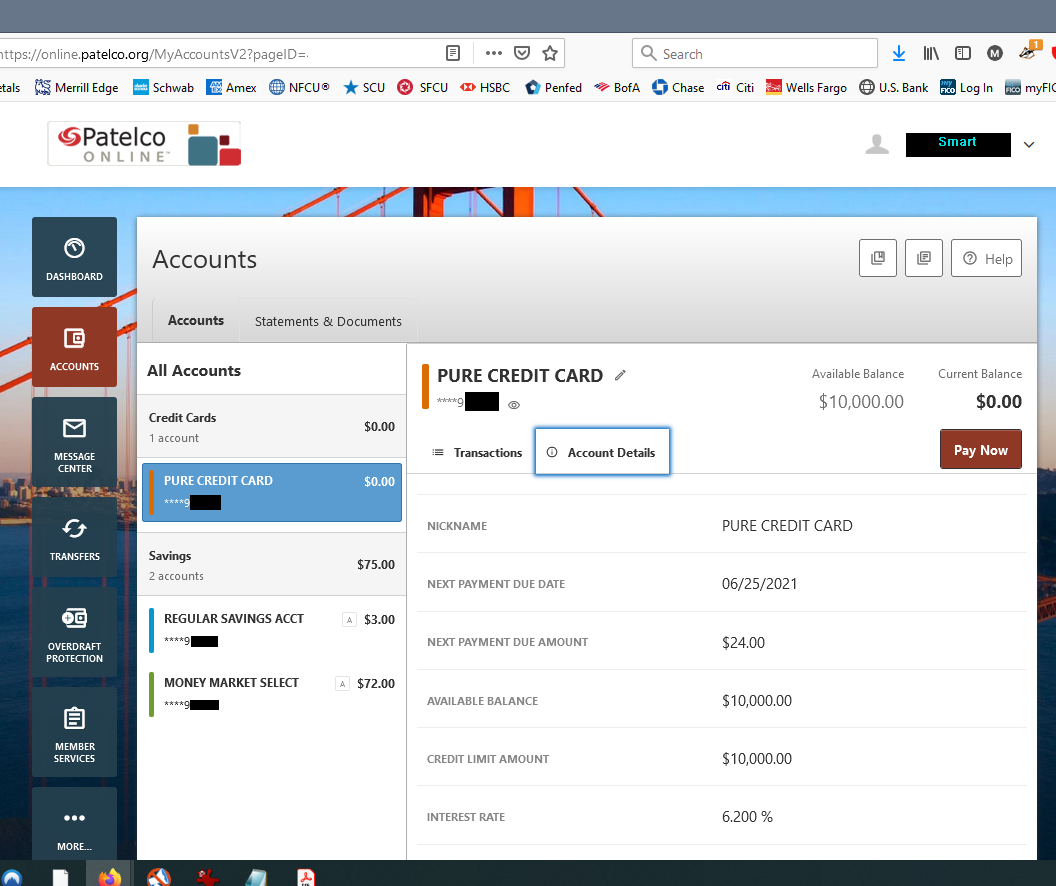
Task: Open Overdraft Protection settings
Action: [74, 630]
